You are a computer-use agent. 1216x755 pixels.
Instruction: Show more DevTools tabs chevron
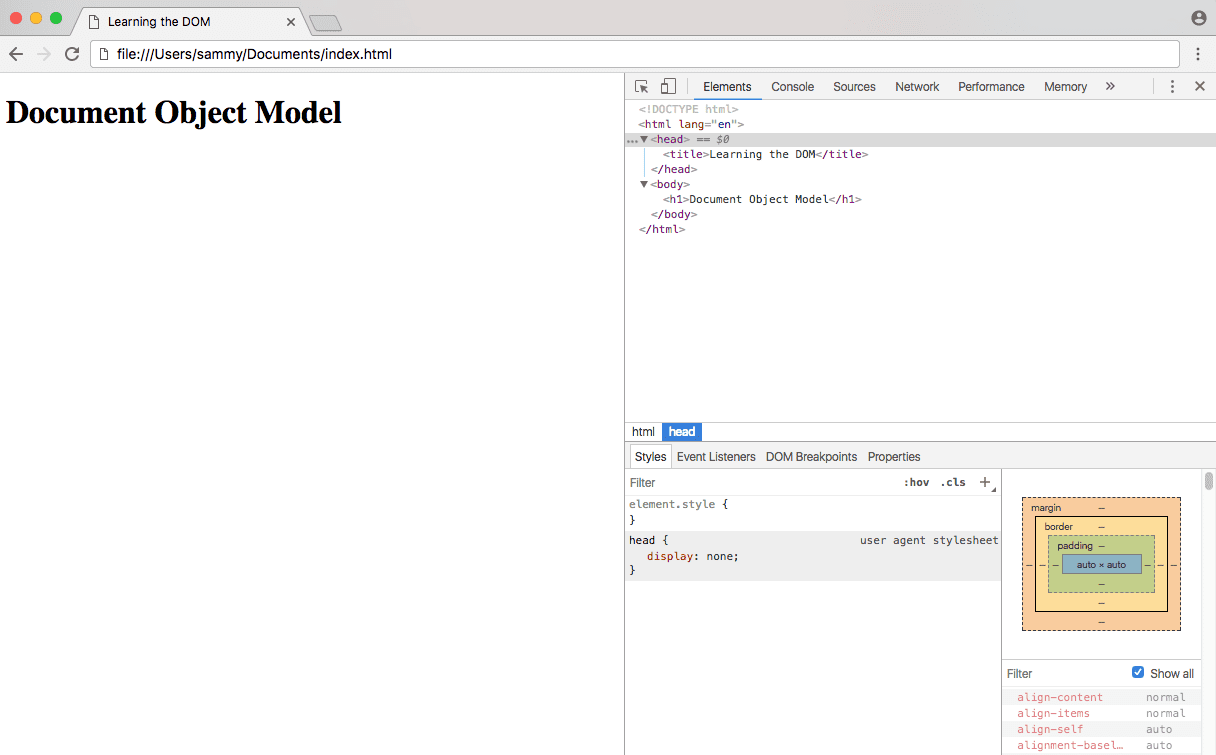pos(1110,87)
